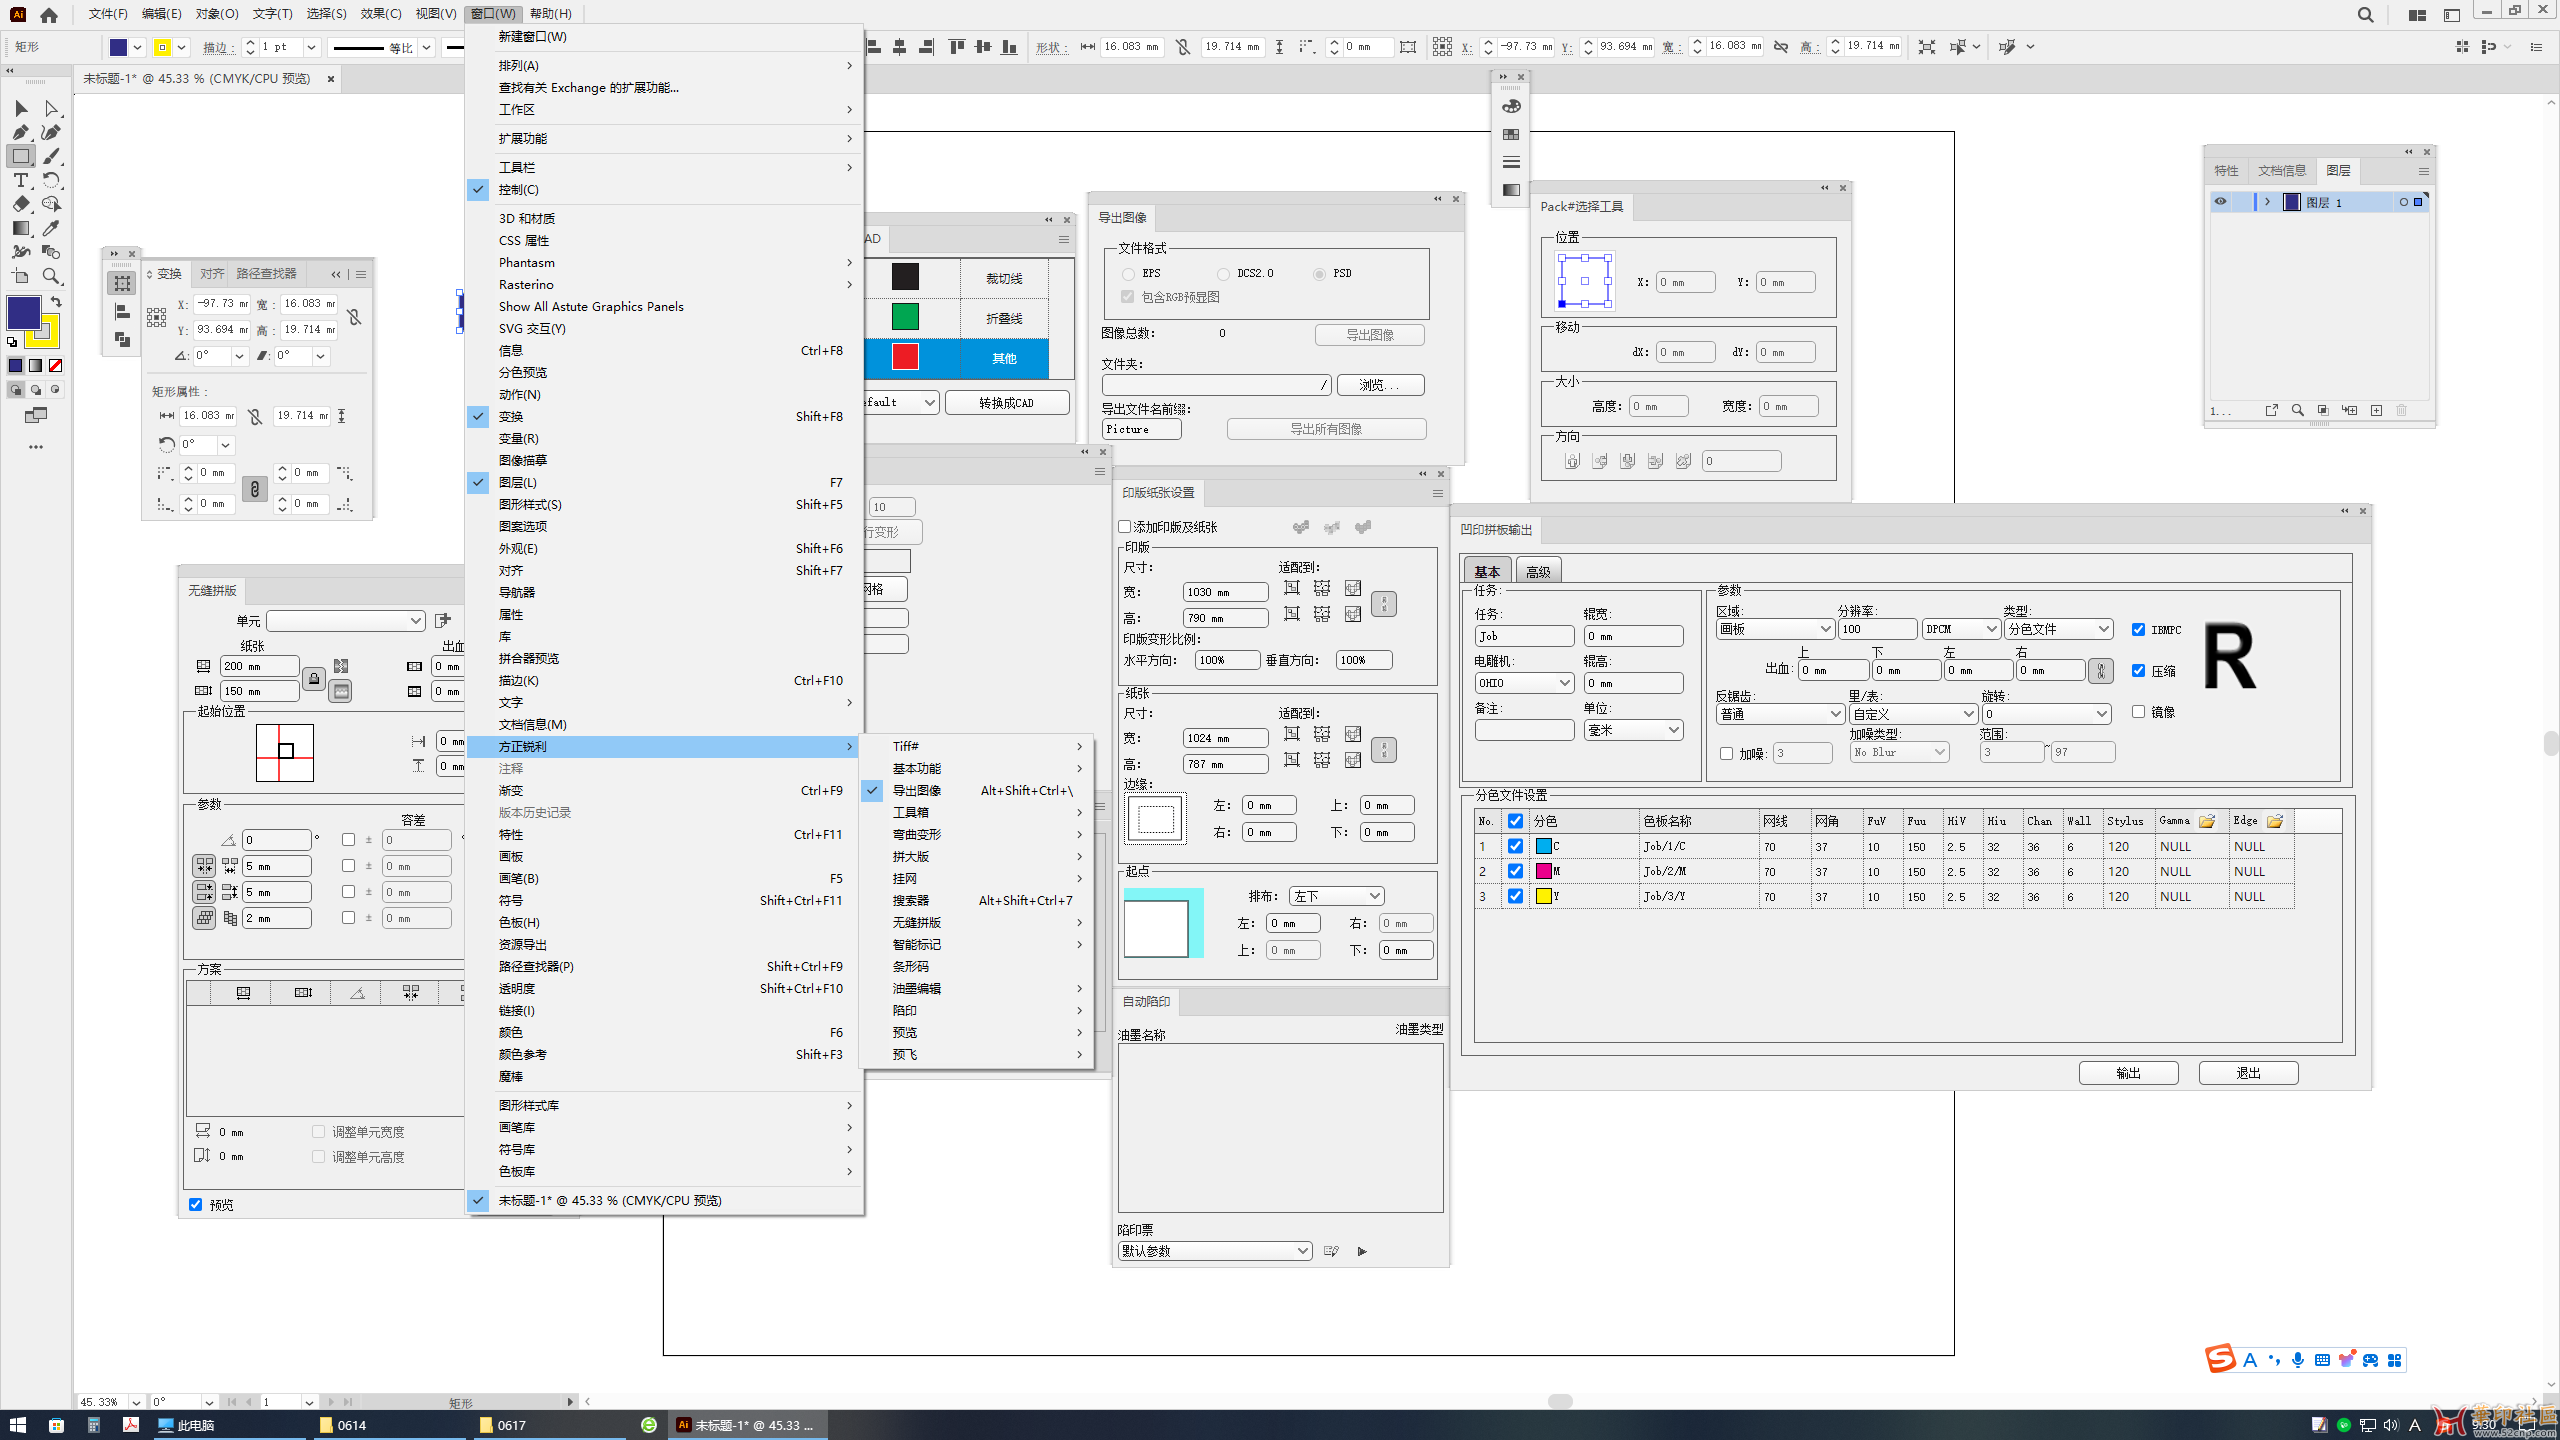Swap fill and stroke colors
The height and width of the screenshot is (1440, 2560).
[x=56, y=301]
